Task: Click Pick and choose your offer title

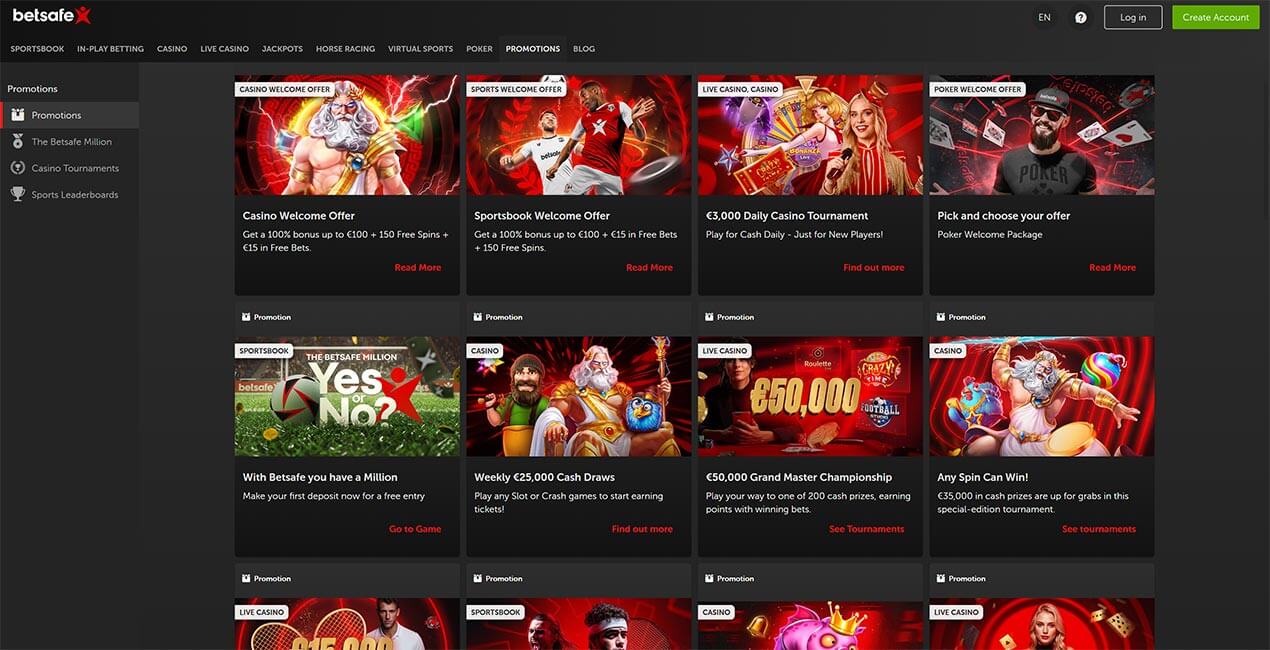Action: pyautogui.click(x=1004, y=216)
